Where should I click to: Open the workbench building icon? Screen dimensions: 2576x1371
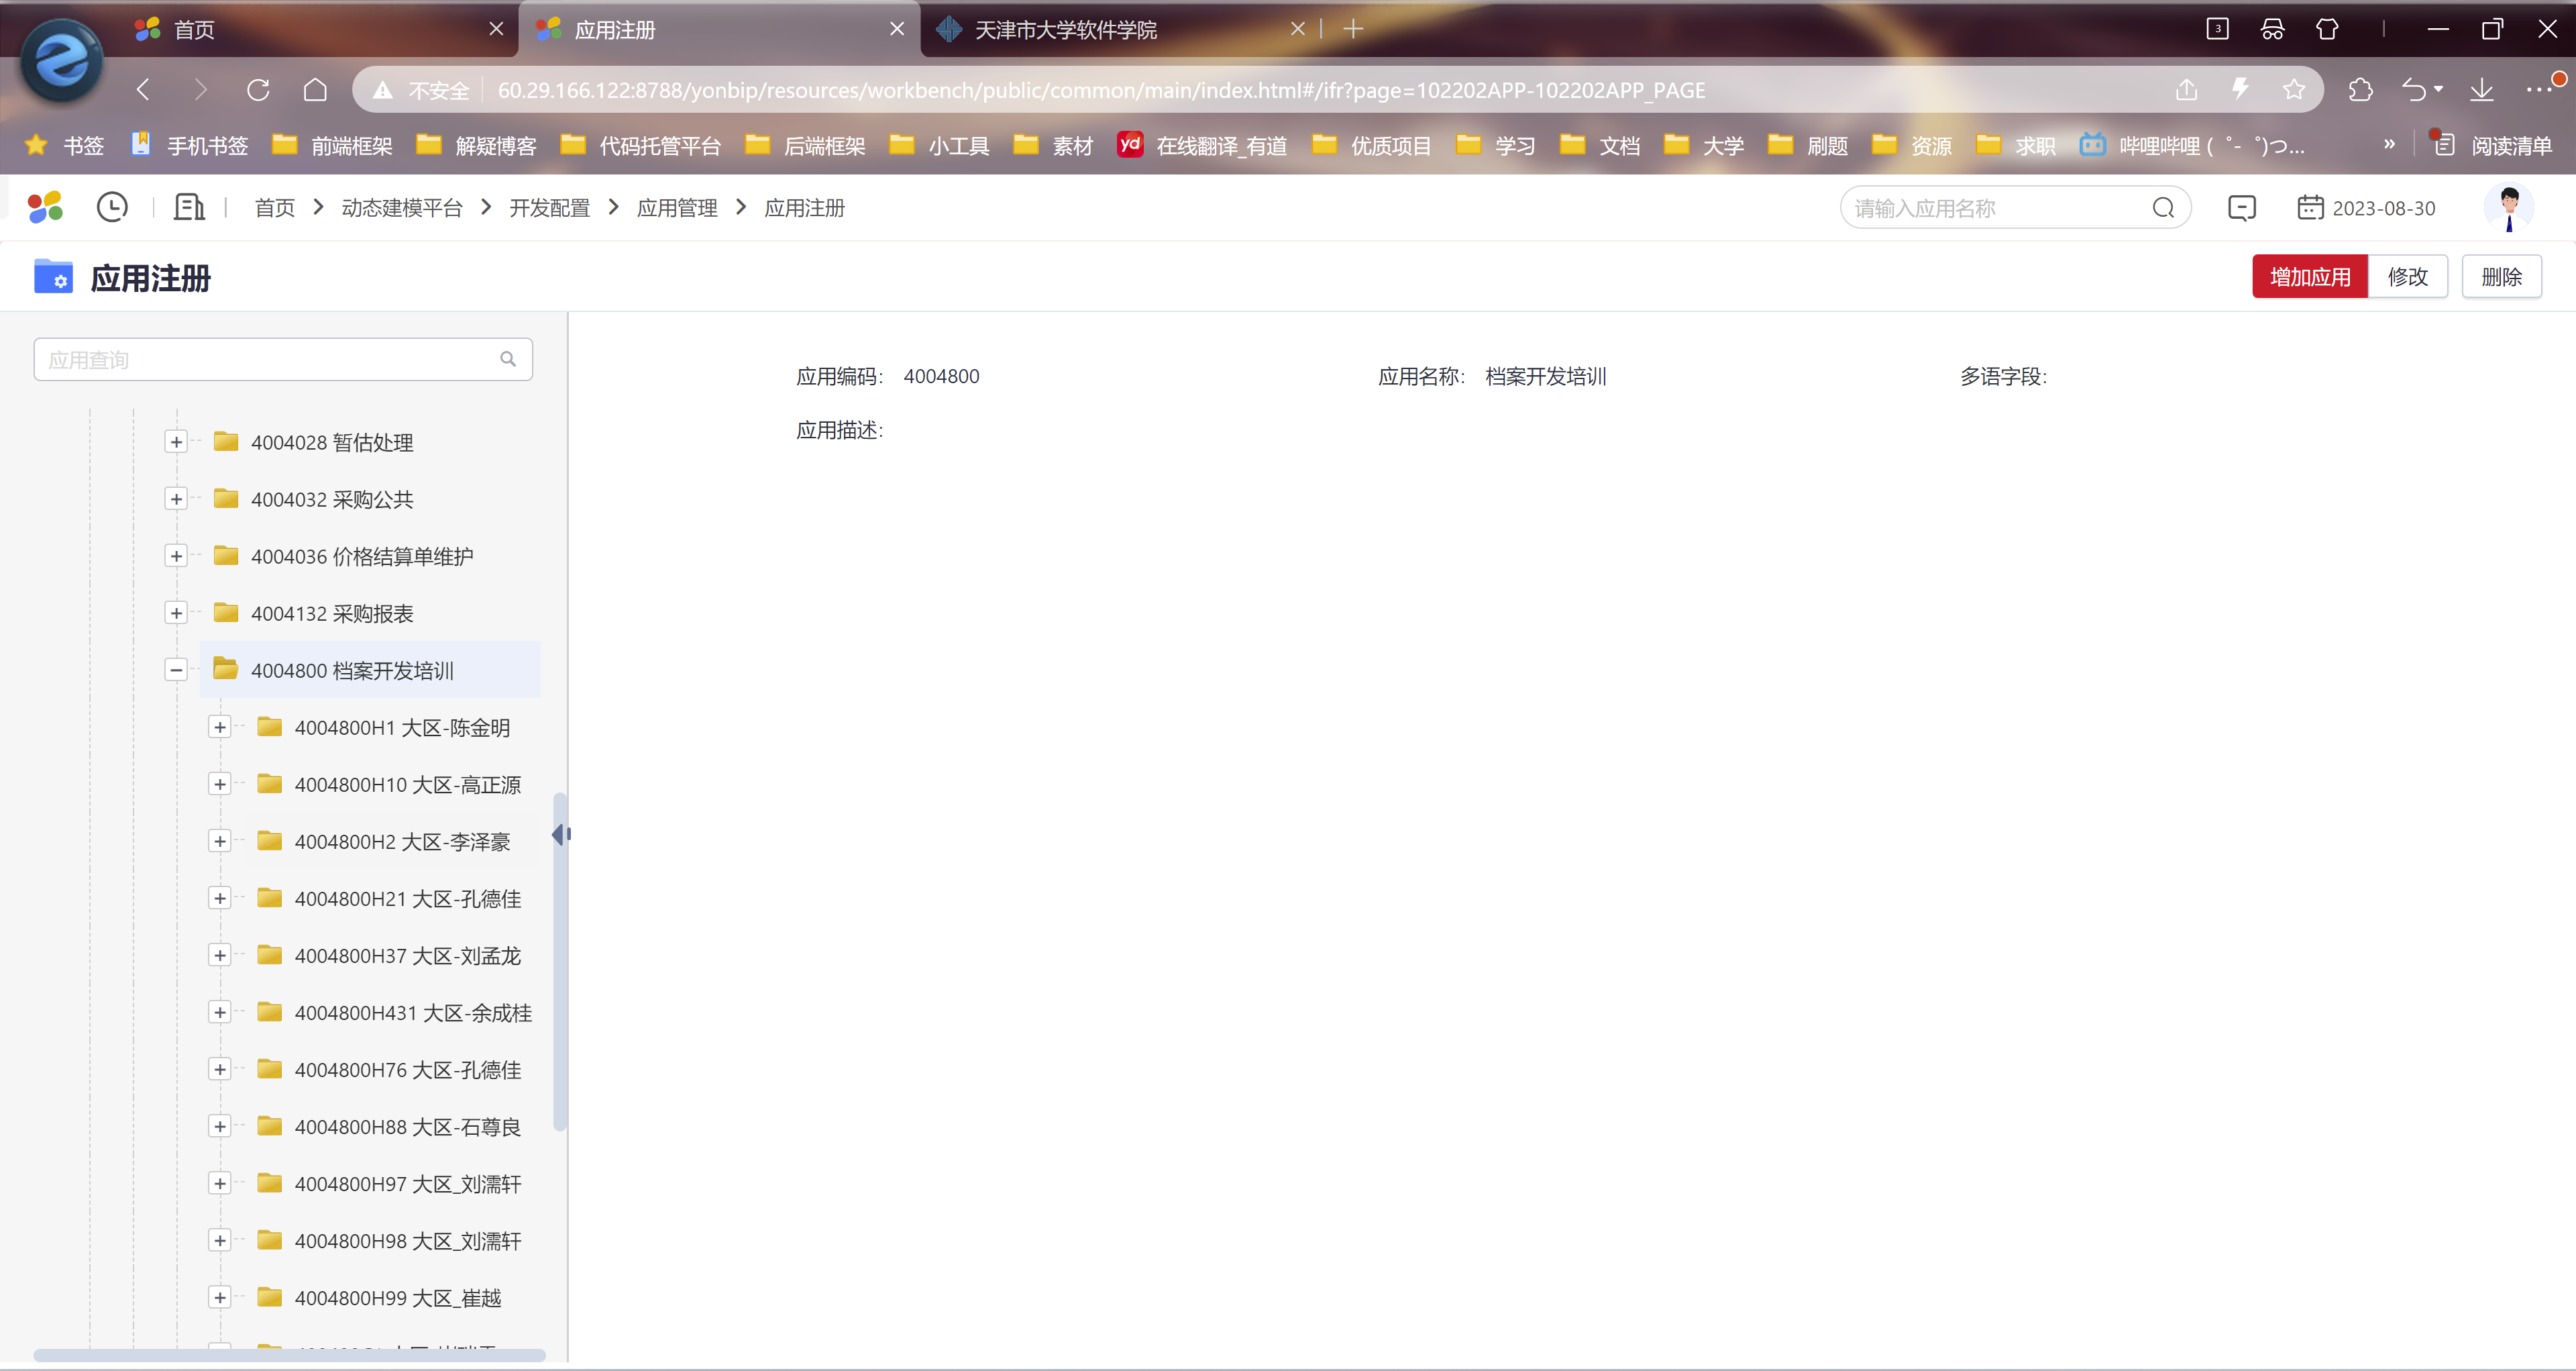click(189, 207)
